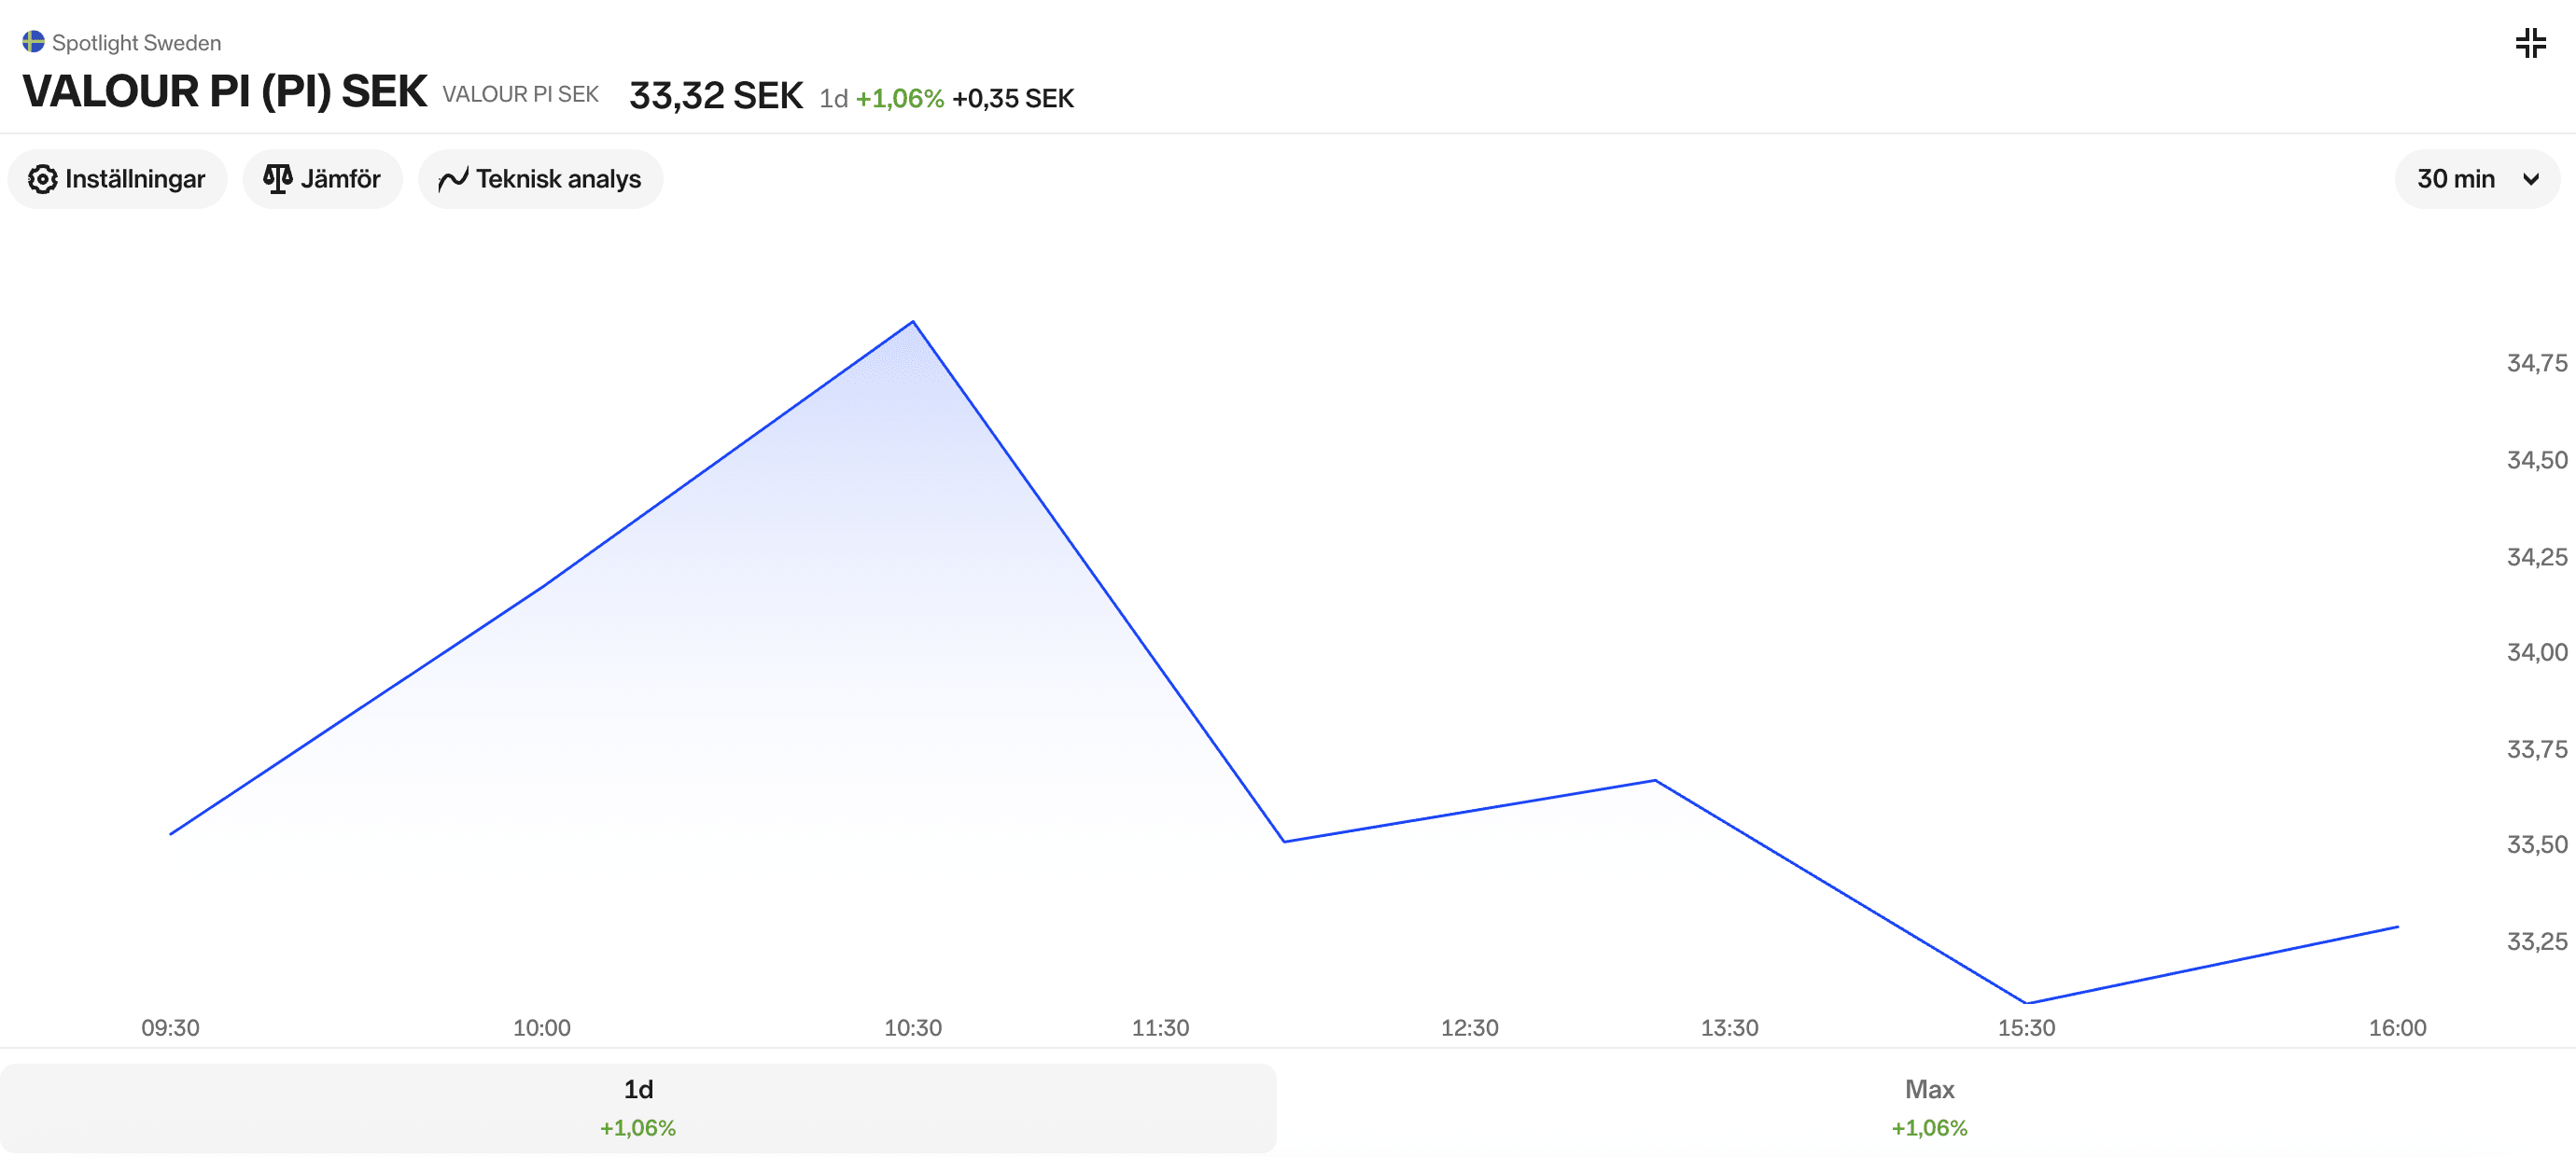Image resolution: width=2576 pixels, height=1157 pixels.
Task: Click the Jämför balance scale icon
Action: (x=277, y=179)
